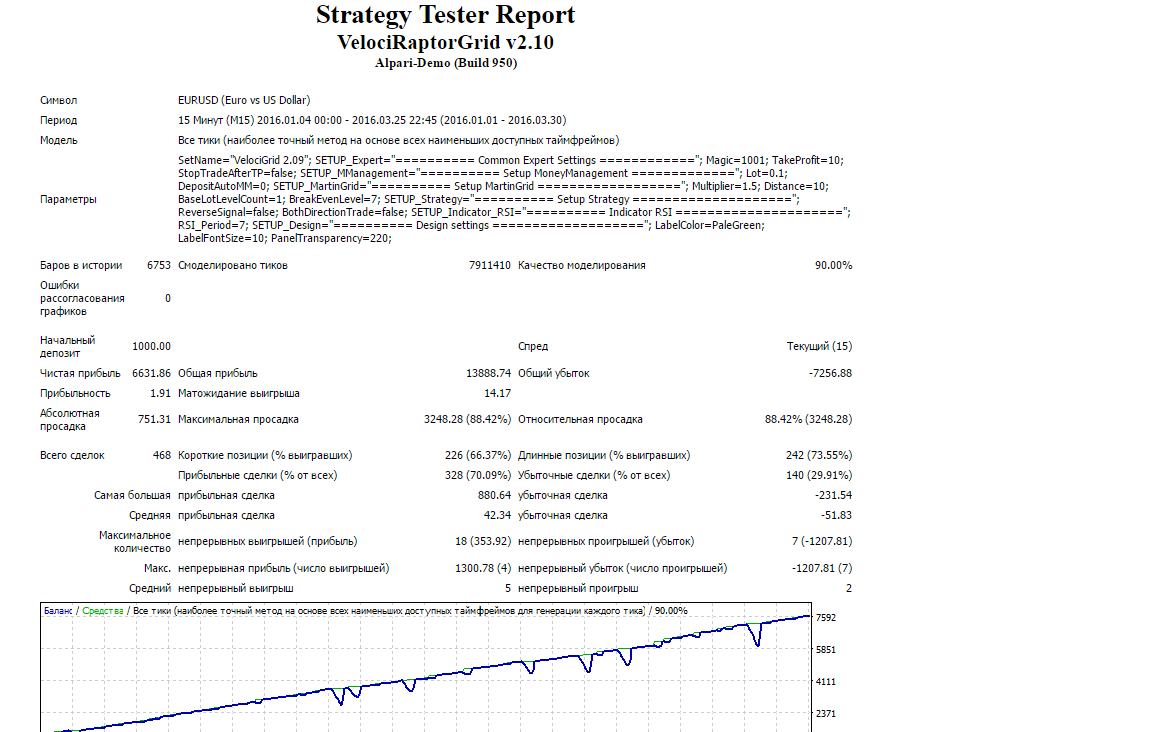The image size is (1152, 732).
Task: Click the Баров в истории label
Action: (81, 265)
